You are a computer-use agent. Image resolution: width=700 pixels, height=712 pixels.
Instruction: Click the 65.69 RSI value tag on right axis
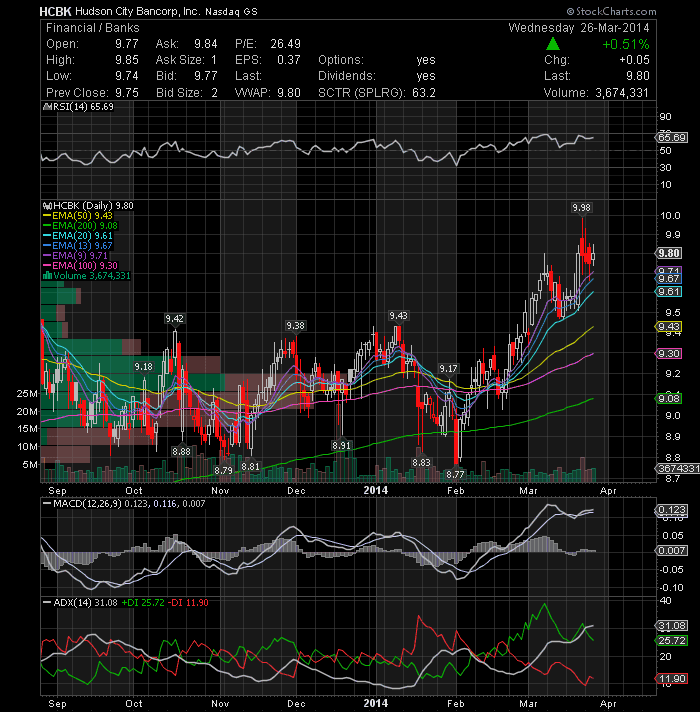coord(672,138)
